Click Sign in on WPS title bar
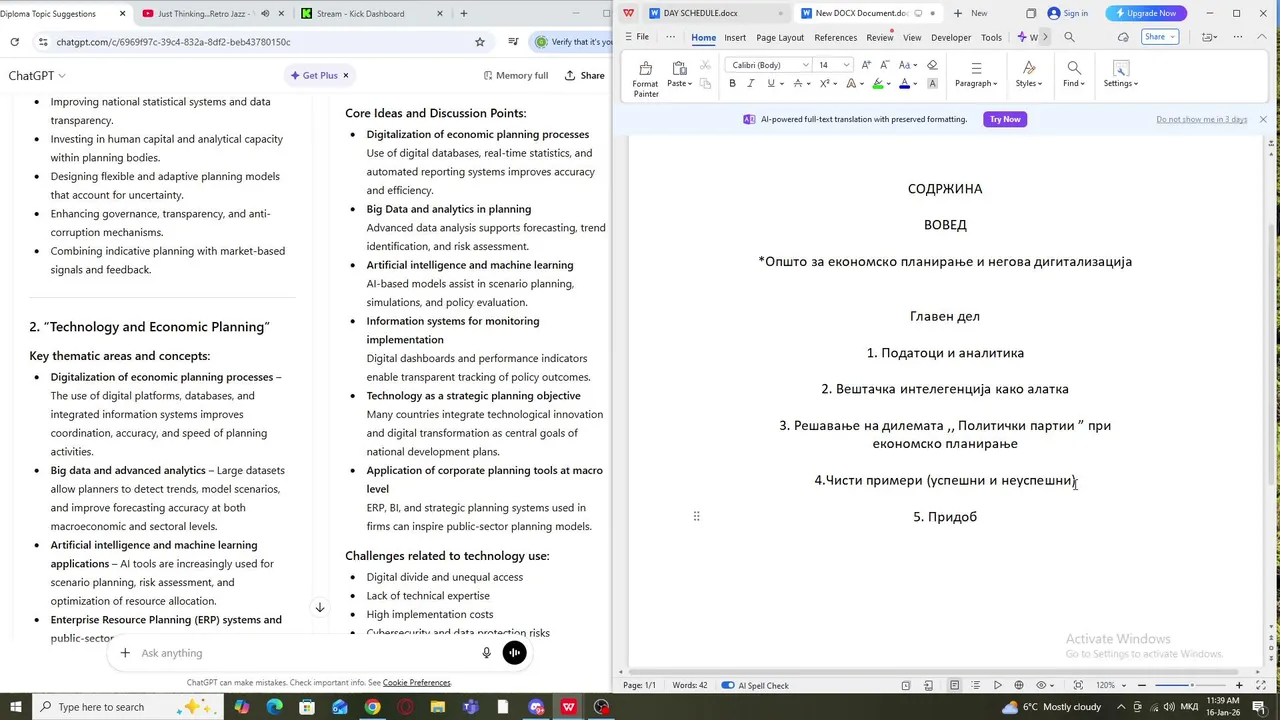The width and height of the screenshot is (1280, 720). [1067, 13]
